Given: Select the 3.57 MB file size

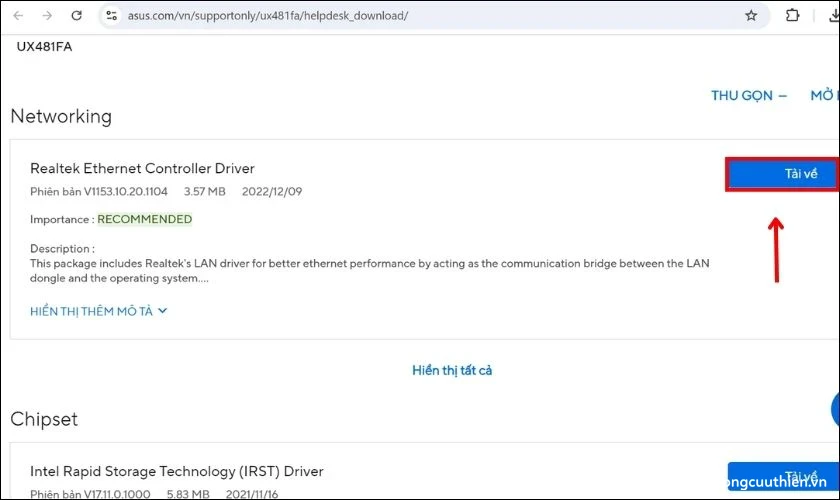Looking at the screenshot, I should point(205,191).
